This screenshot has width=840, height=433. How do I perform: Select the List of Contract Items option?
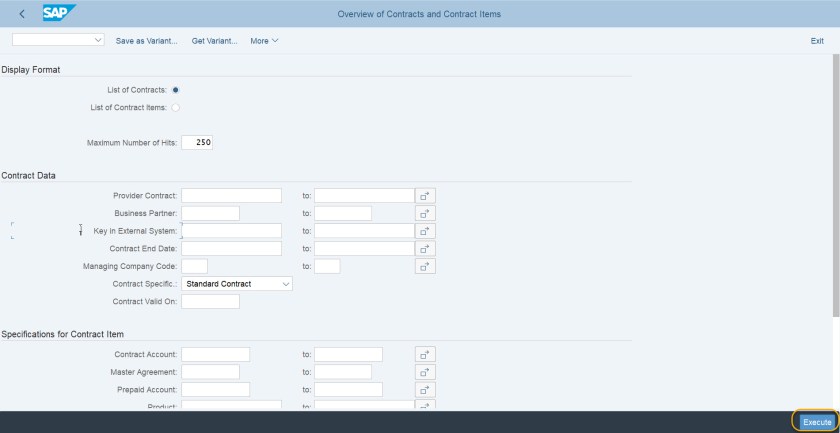pyautogui.click(x=176, y=107)
